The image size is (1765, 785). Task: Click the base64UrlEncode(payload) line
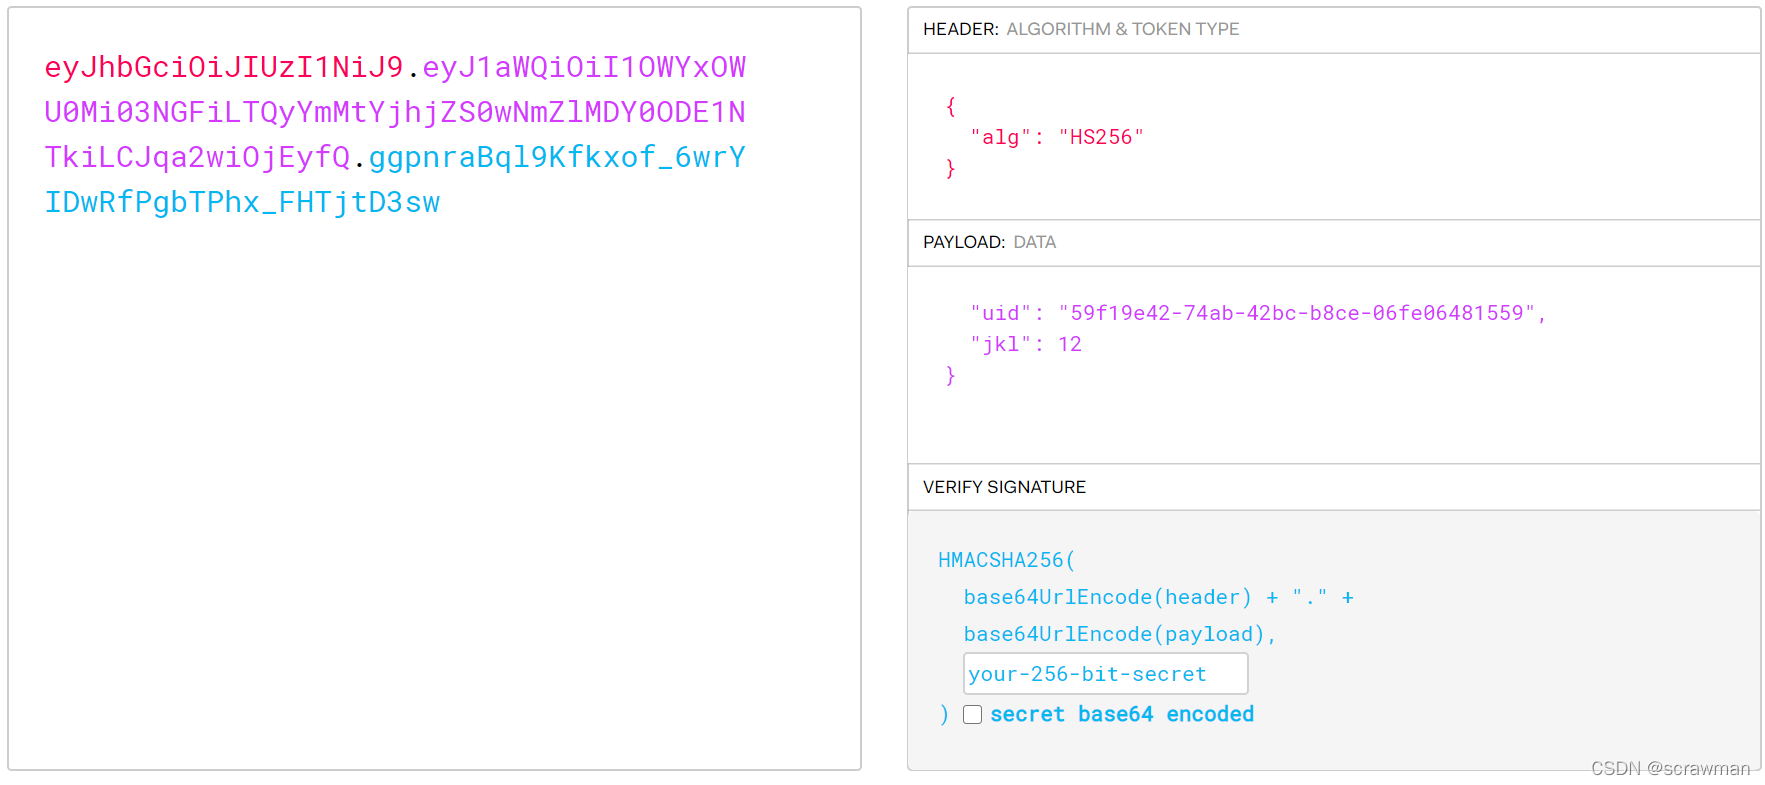[x=1120, y=634]
